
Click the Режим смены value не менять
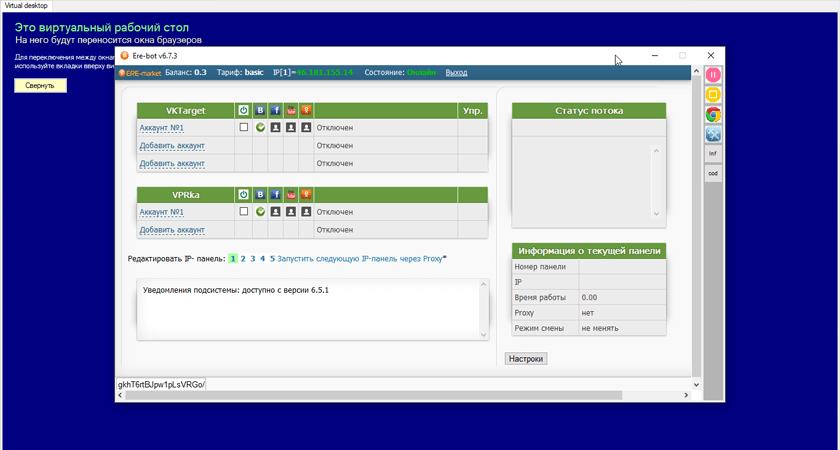[x=599, y=328]
